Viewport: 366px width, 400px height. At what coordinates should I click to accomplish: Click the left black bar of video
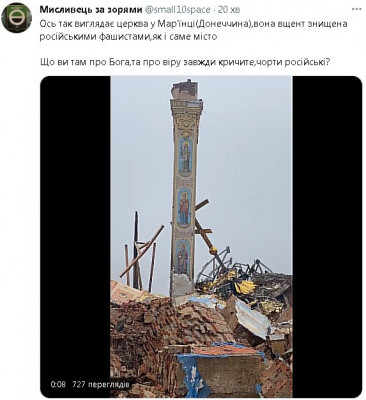pos(76,237)
